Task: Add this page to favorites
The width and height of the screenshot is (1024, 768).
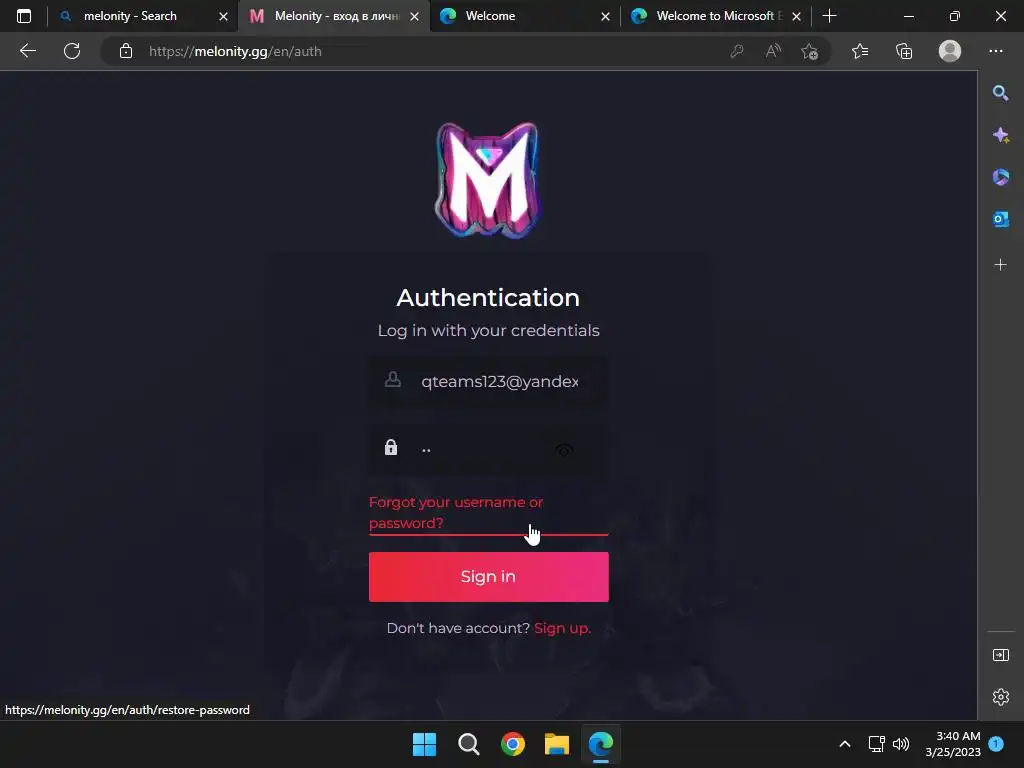Action: (x=810, y=51)
